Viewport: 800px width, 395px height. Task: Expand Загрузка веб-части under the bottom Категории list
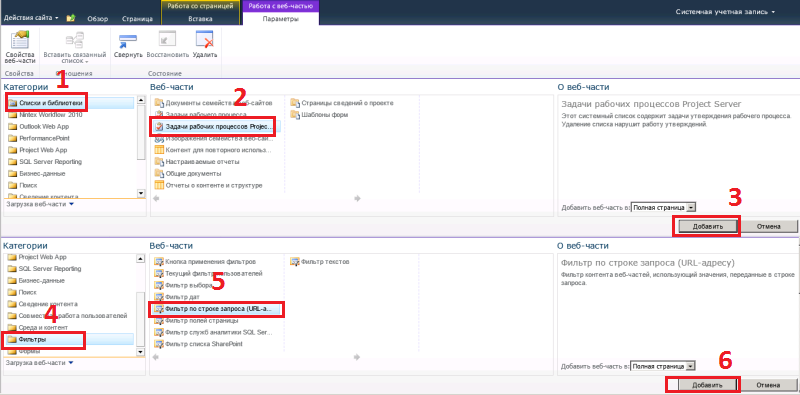(x=40, y=363)
